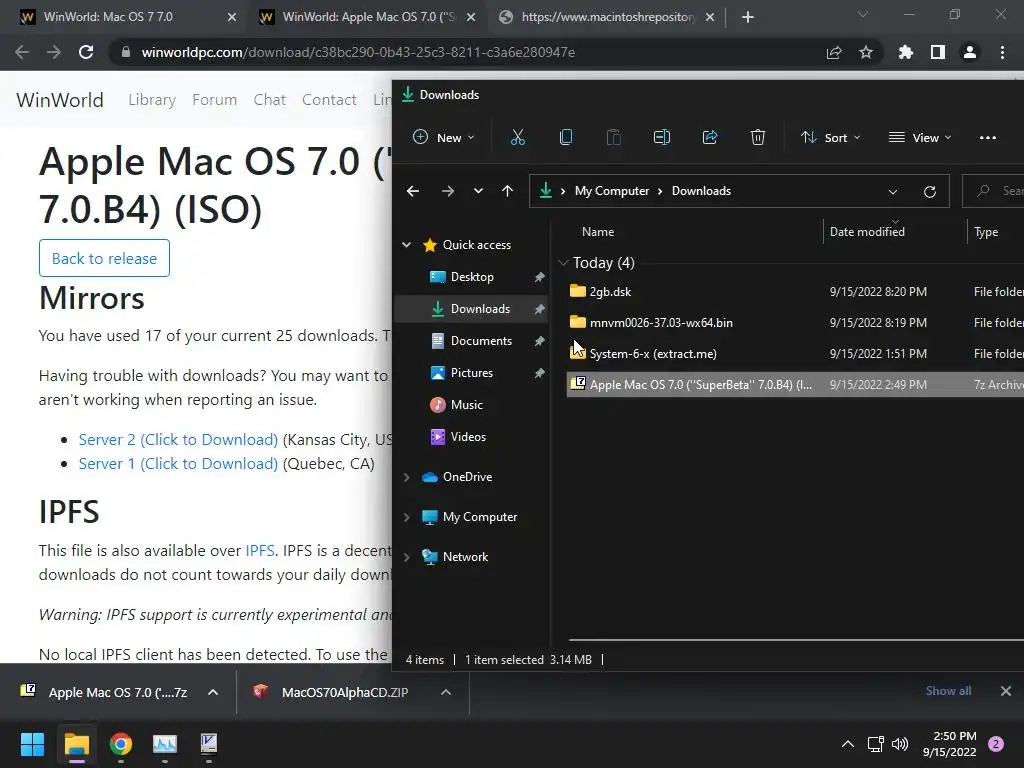The image size is (1024, 768).
Task: Follow the IPFS hyperlink
Action: (x=260, y=551)
